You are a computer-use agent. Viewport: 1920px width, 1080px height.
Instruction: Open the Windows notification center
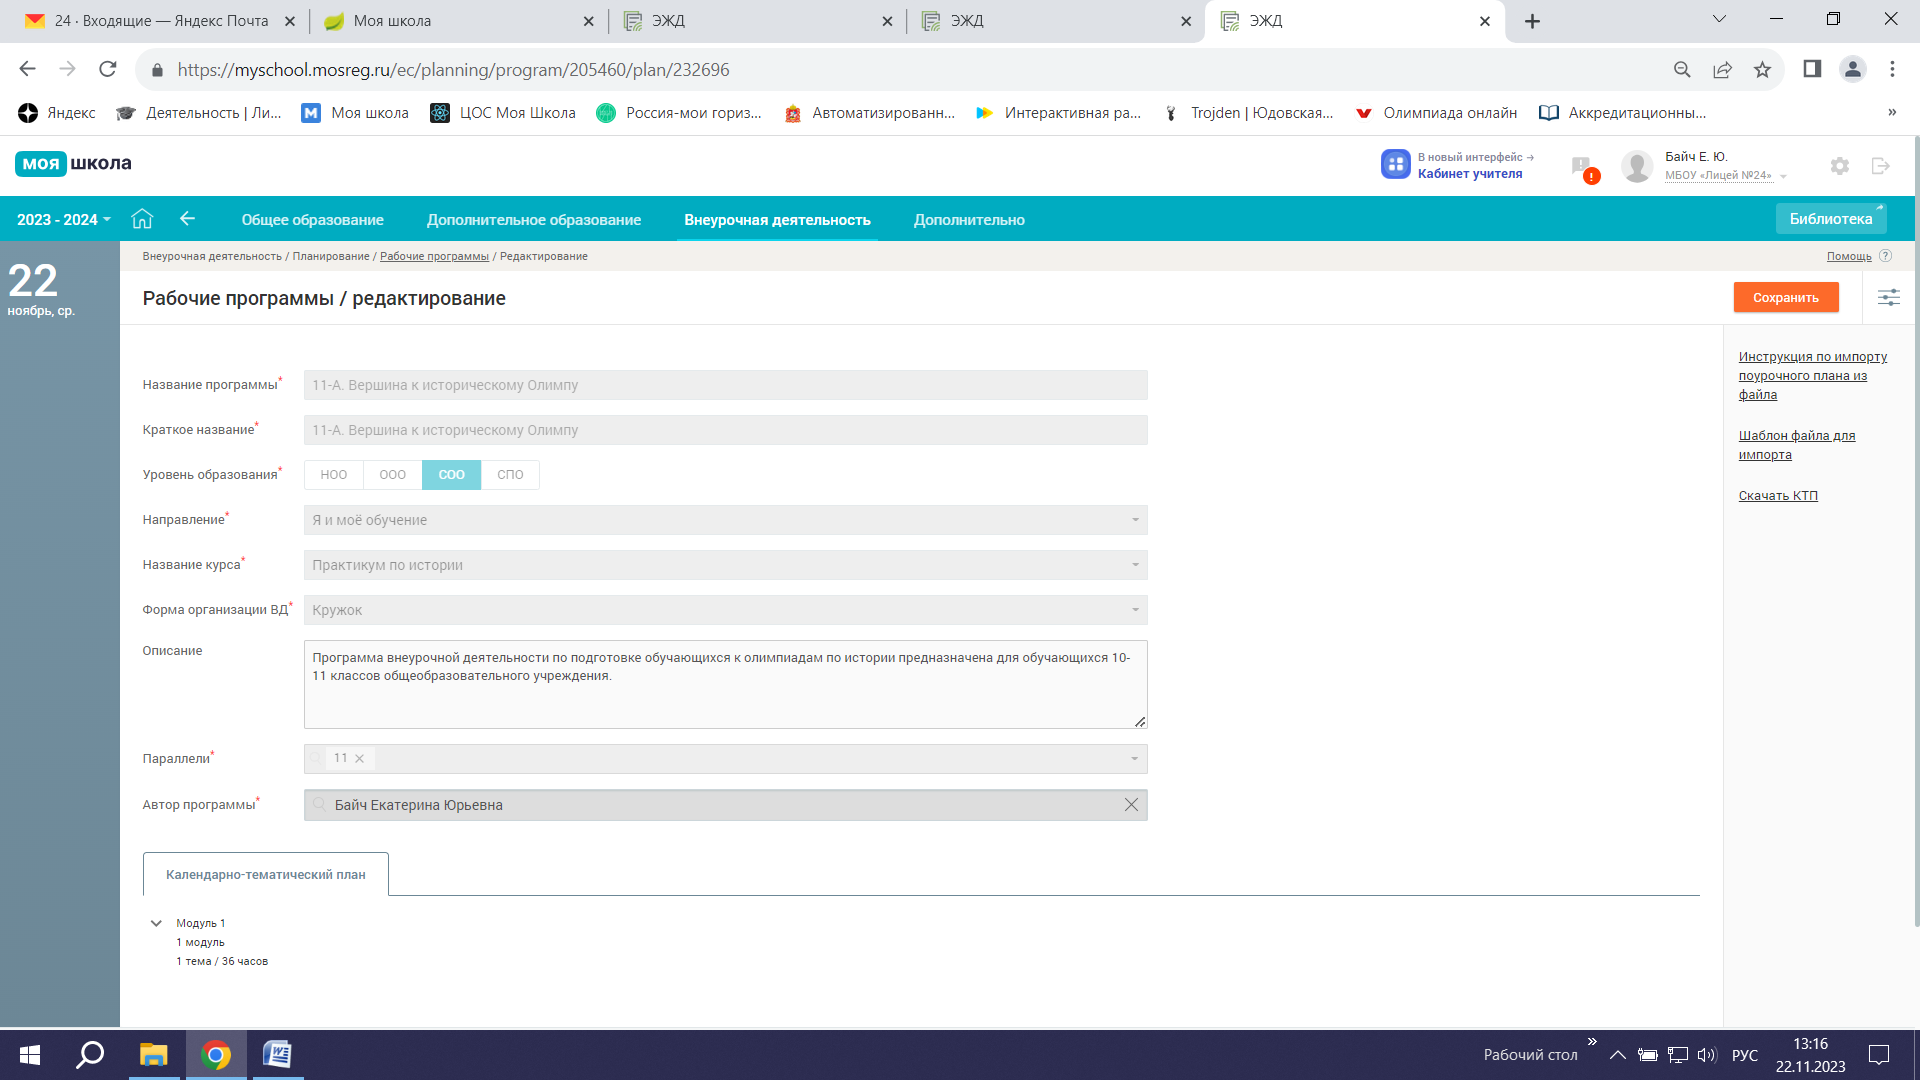(1879, 1055)
